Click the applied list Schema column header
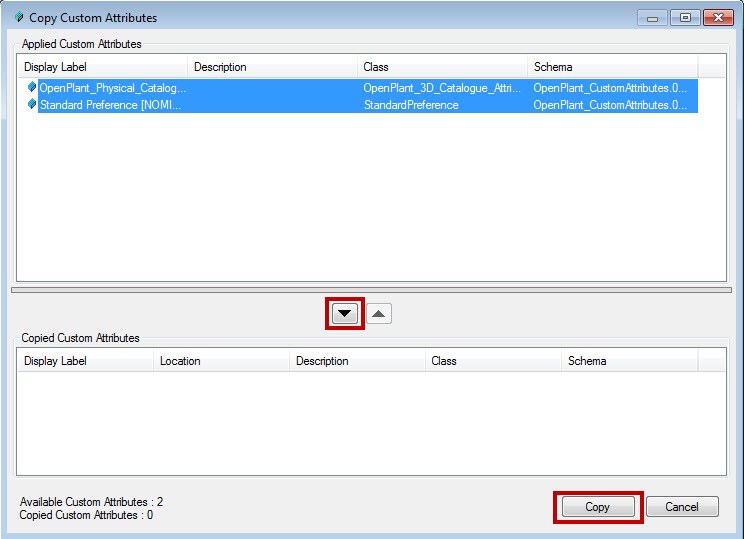744x539 pixels. pyautogui.click(x=612, y=67)
